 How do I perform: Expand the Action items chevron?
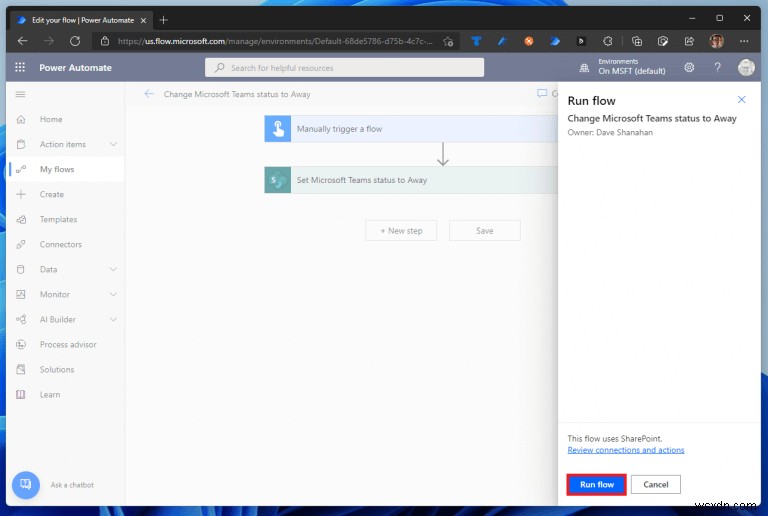tap(113, 144)
